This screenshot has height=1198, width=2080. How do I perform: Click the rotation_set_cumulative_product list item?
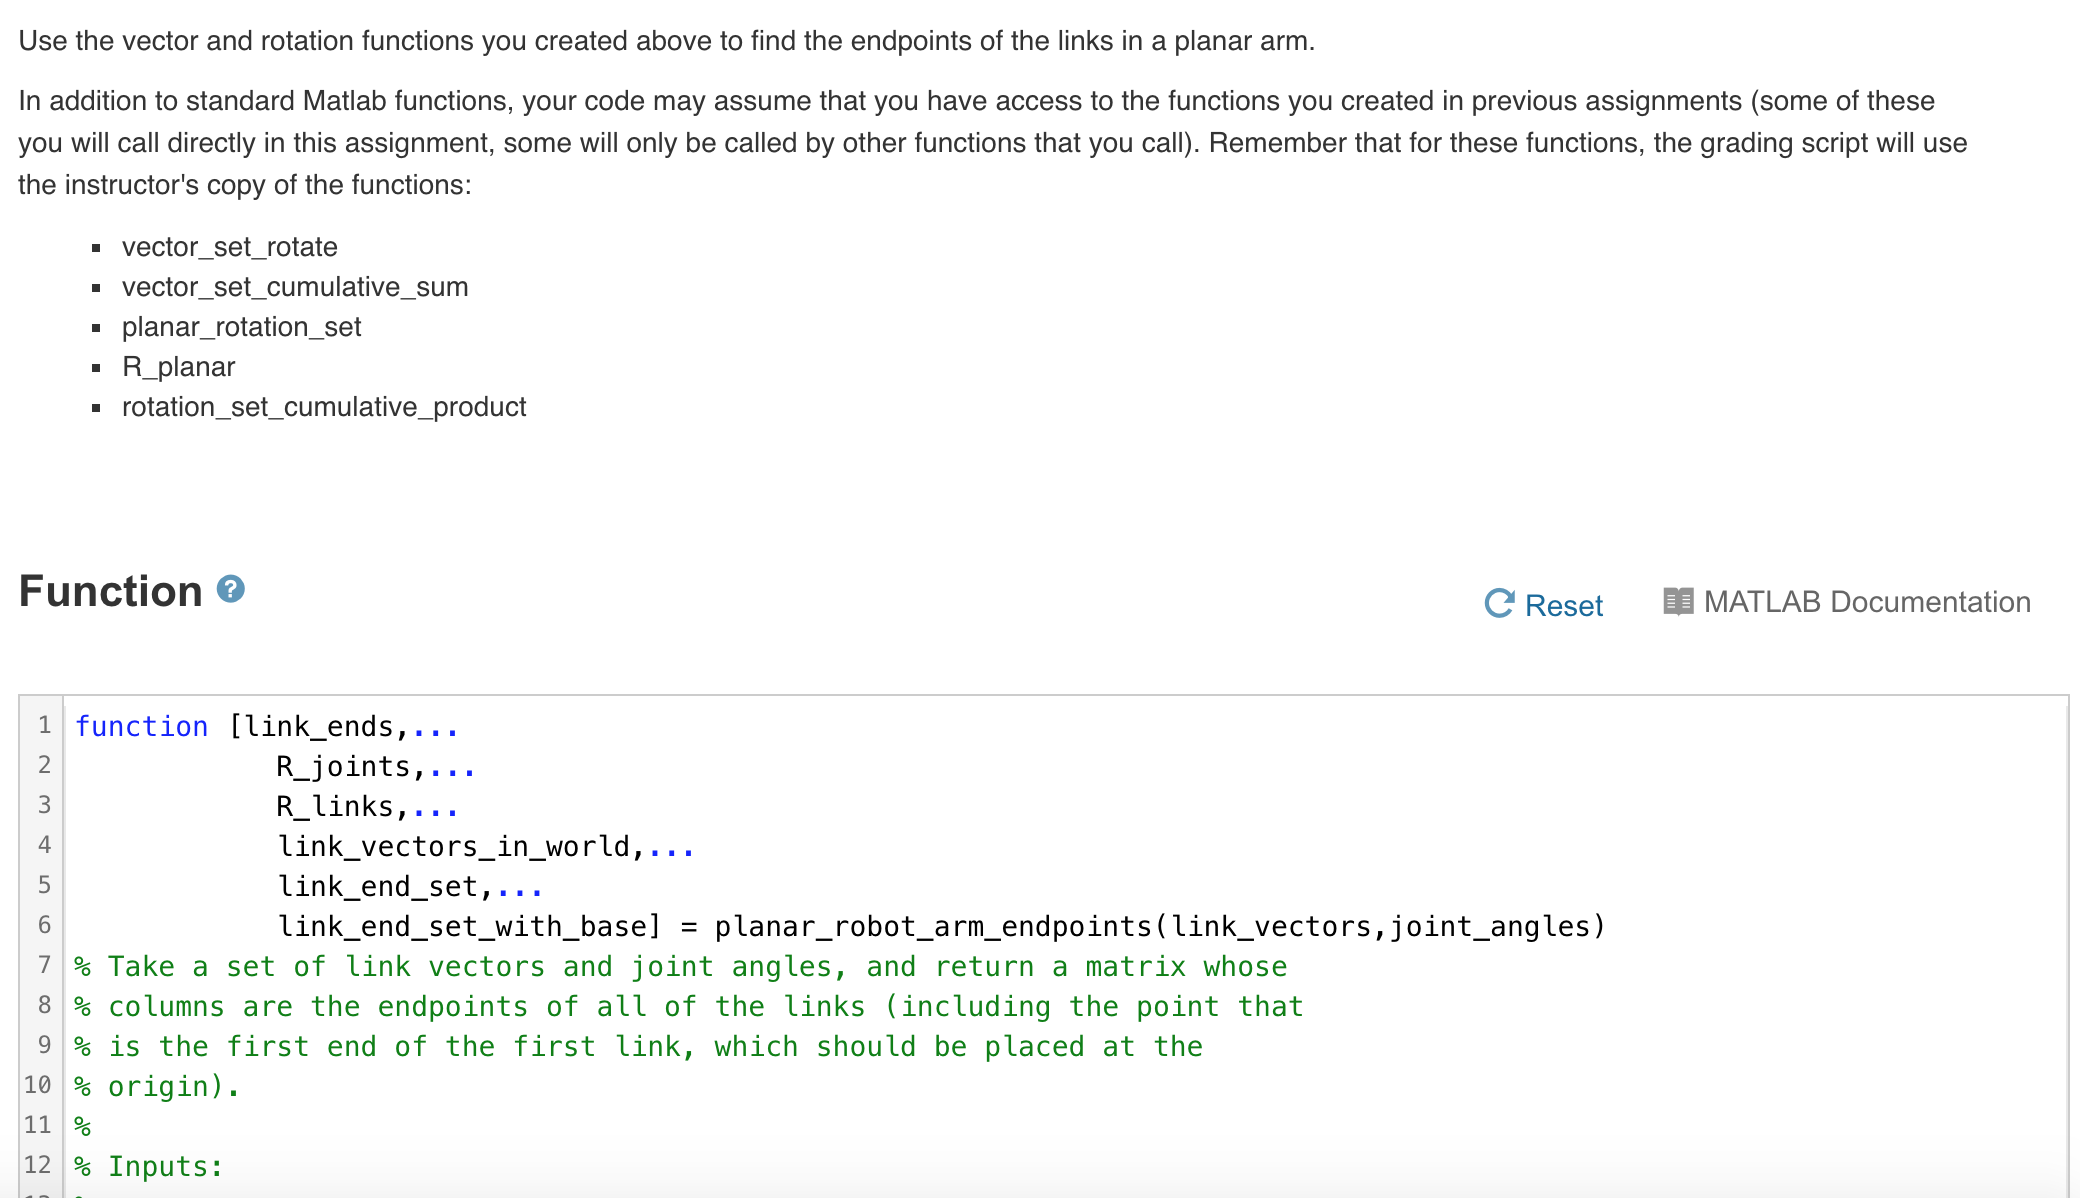pyautogui.click(x=323, y=406)
